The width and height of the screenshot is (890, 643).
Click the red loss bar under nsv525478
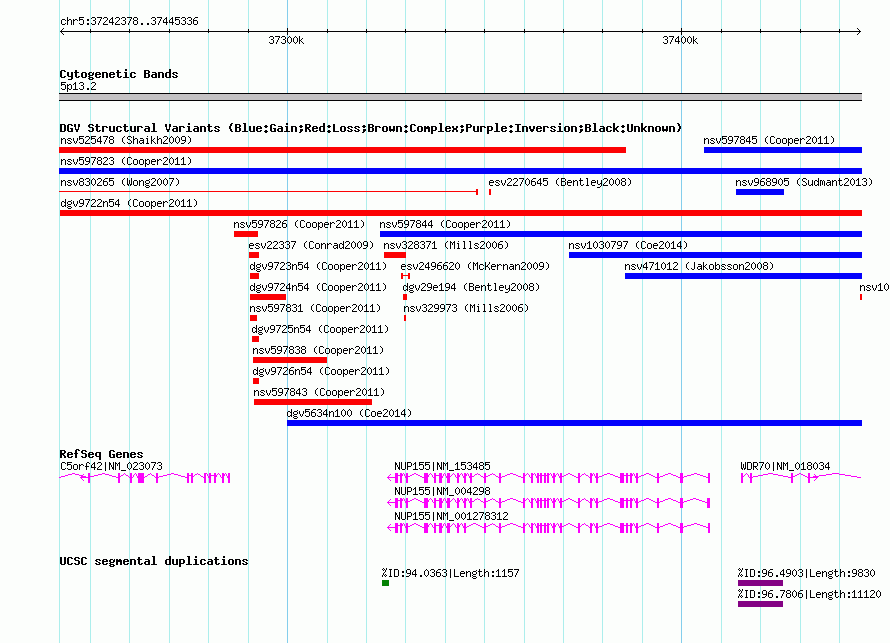tap(342, 150)
